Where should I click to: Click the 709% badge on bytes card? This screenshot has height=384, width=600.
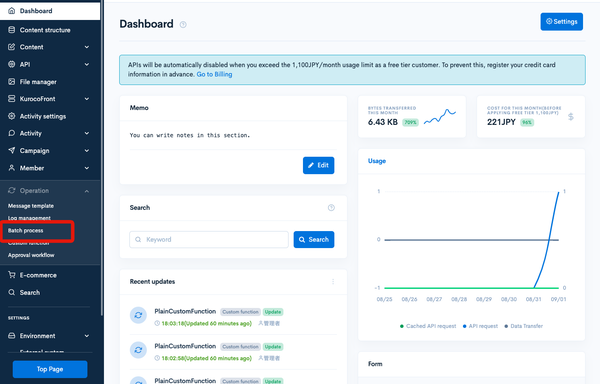(x=410, y=122)
